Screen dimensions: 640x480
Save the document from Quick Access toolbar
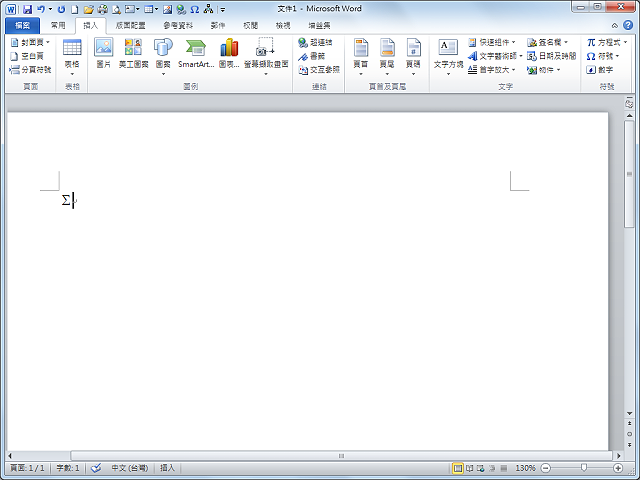pos(27,9)
